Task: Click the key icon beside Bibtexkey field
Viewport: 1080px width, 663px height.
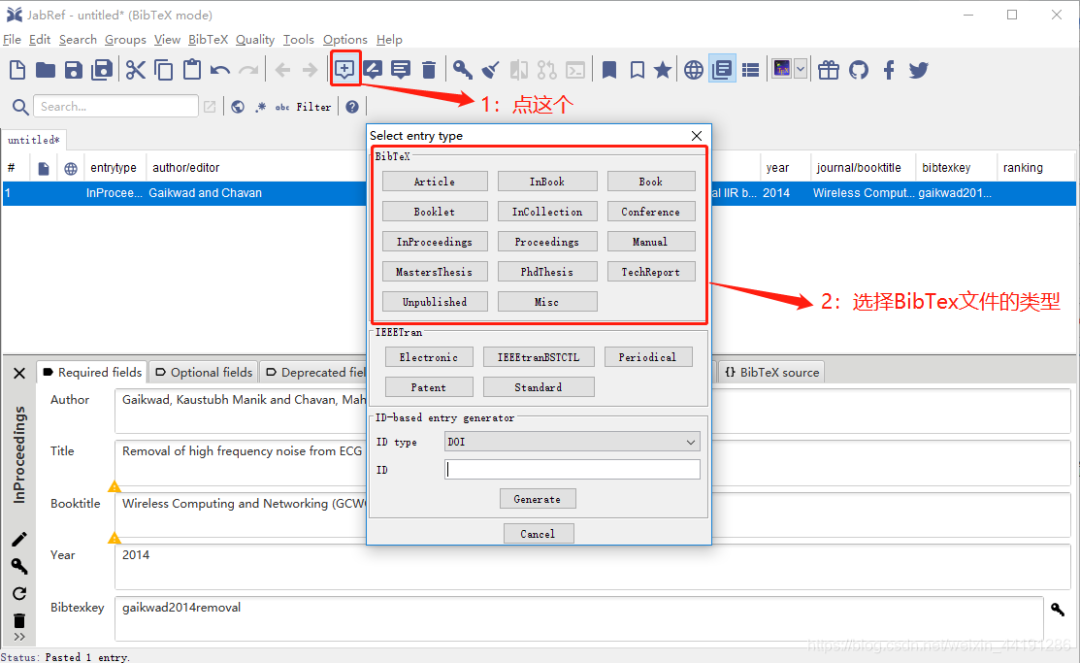Action: [1057, 609]
